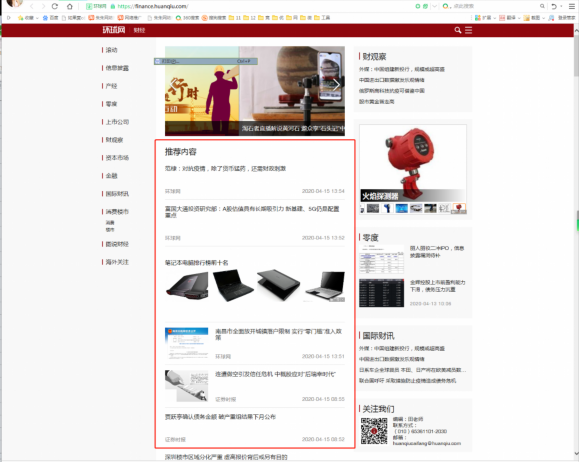579x462 pixels.
Task: Open 零度 article with dark table thumbnail
Action: (381, 293)
